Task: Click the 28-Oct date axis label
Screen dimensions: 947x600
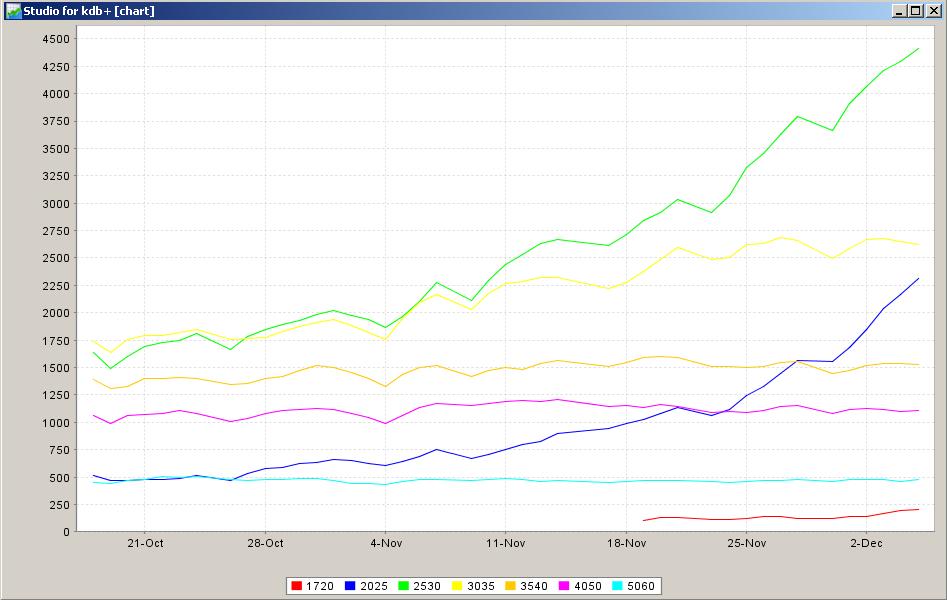Action: tap(265, 543)
